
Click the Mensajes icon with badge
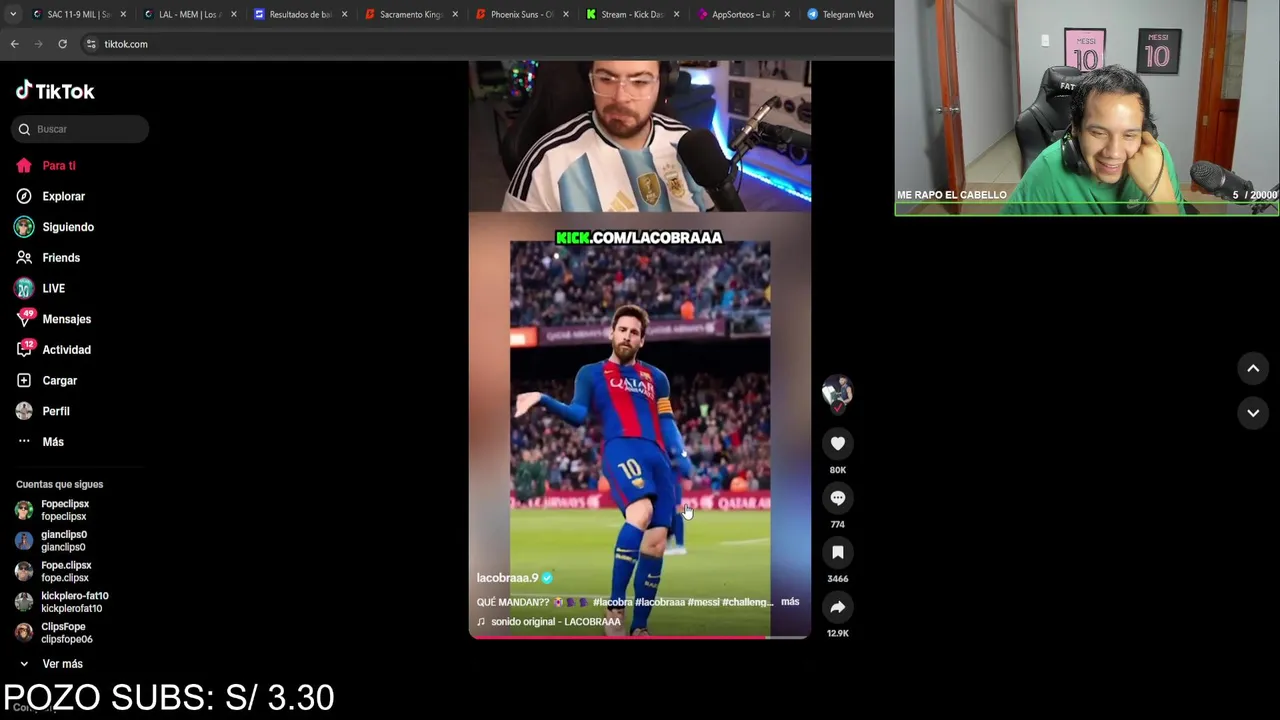click(x=25, y=318)
